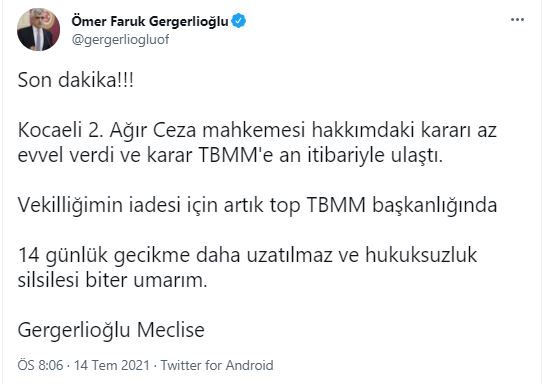Open Ömer Faruk Gergerlioğlu's profile photo

pyautogui.click(x=38, y=29)
